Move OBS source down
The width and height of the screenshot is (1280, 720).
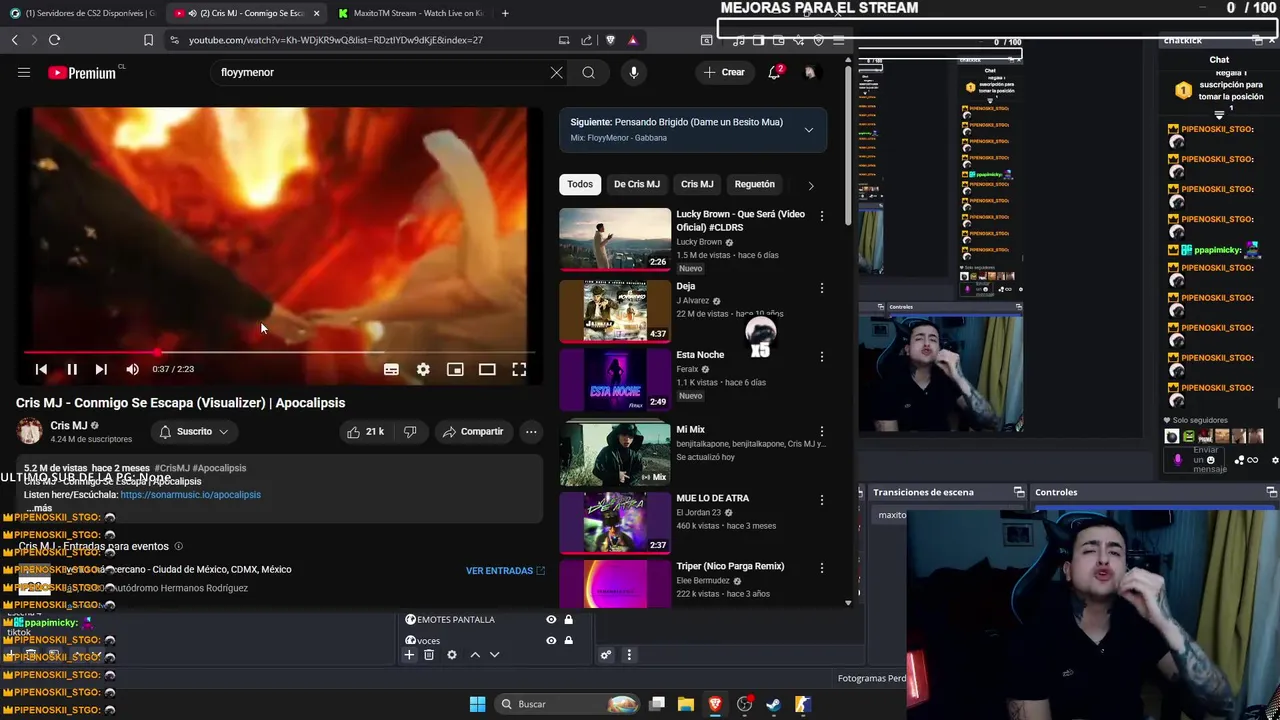pyautogui.click(x=494, y=655)
